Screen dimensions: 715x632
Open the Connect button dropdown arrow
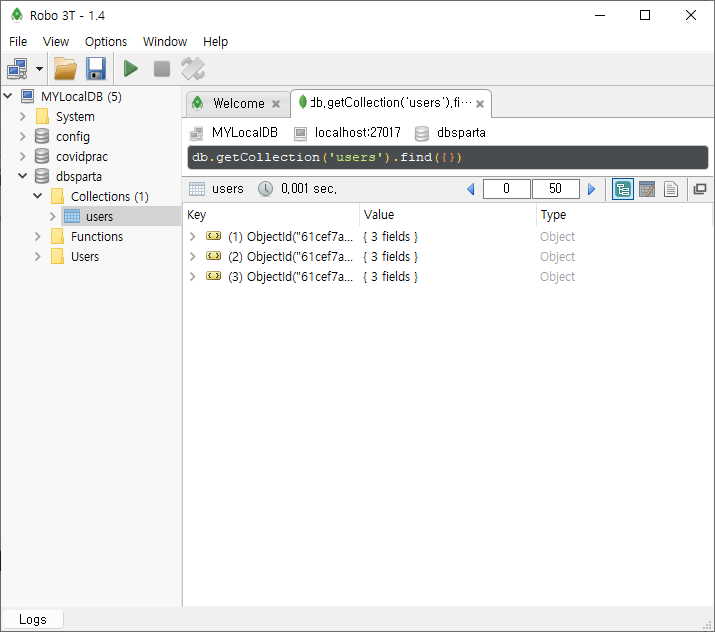coord(39,69)
